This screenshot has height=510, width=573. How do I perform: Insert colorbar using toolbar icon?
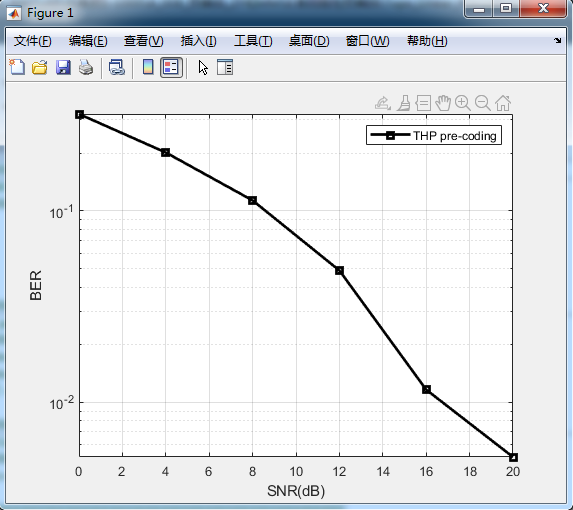click(x=148, y=67)
